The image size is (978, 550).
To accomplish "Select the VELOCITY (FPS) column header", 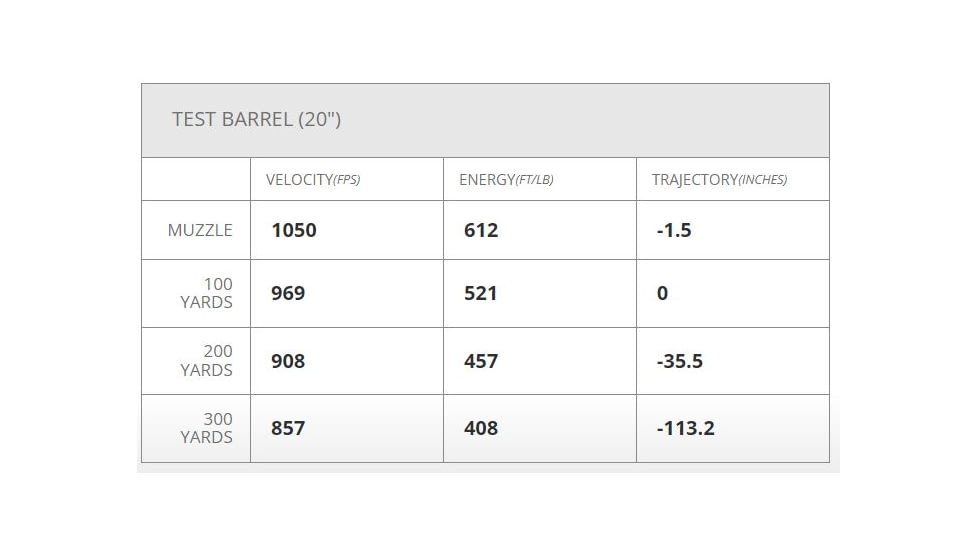I will point(313,180).
